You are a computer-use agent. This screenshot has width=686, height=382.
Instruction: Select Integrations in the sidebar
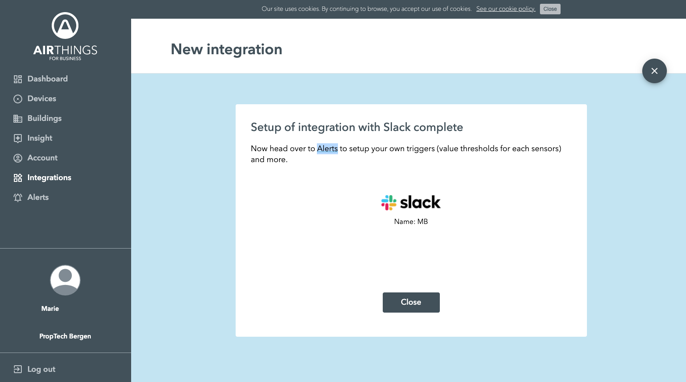coord(49,177)
